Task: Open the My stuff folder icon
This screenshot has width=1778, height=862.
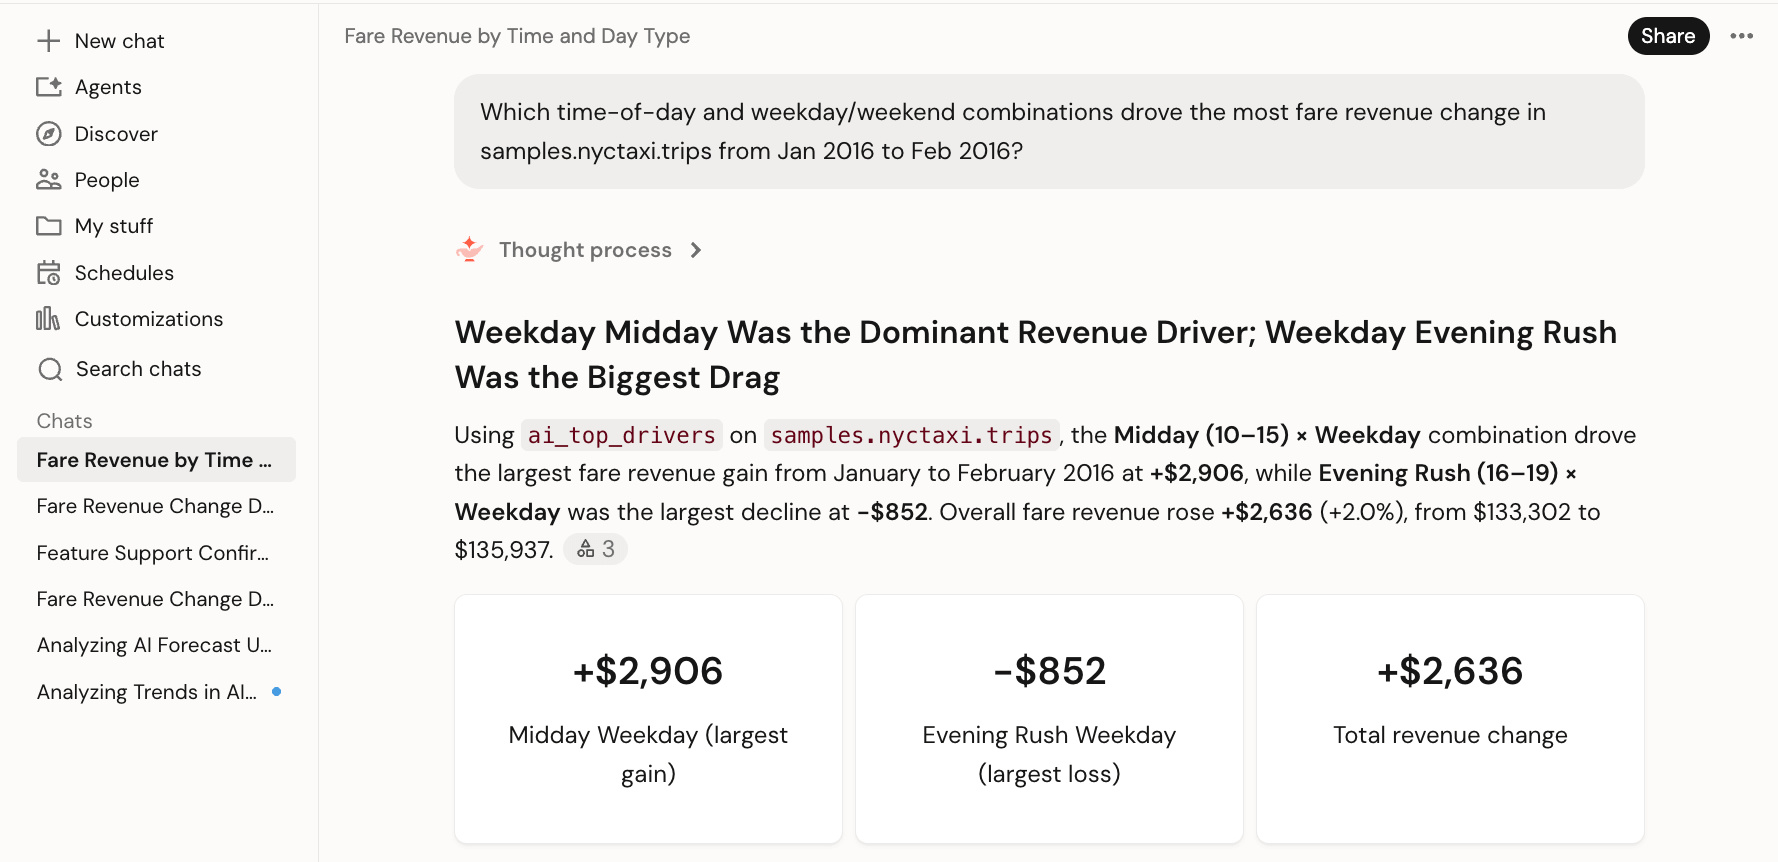Action: [49, 226]
